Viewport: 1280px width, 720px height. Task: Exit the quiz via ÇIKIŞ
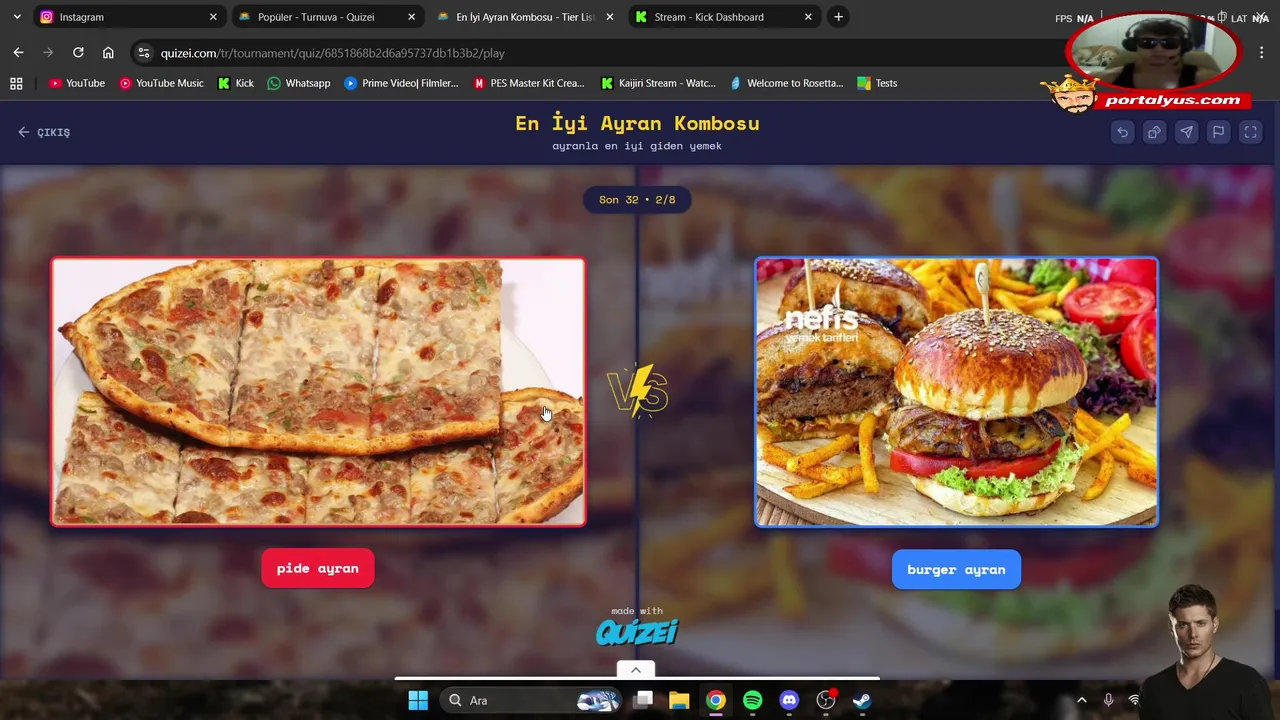(44, 132)
